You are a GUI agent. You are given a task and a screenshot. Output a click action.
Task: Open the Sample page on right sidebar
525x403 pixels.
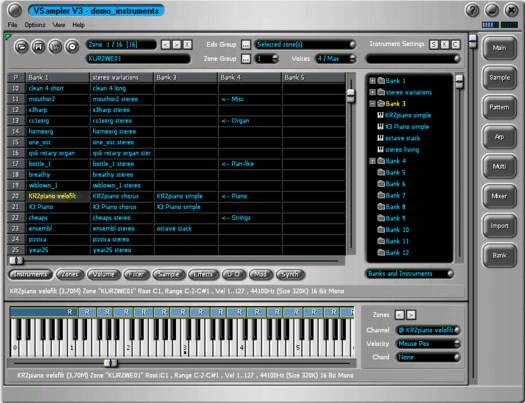499,78
